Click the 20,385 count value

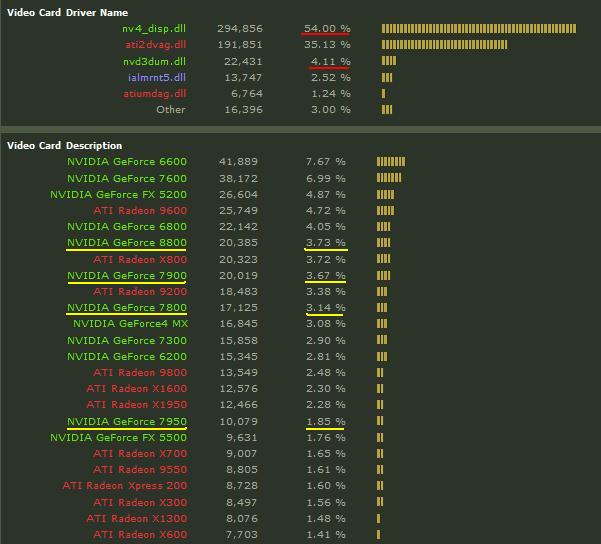pyautogui.click(x=238, y=243)
